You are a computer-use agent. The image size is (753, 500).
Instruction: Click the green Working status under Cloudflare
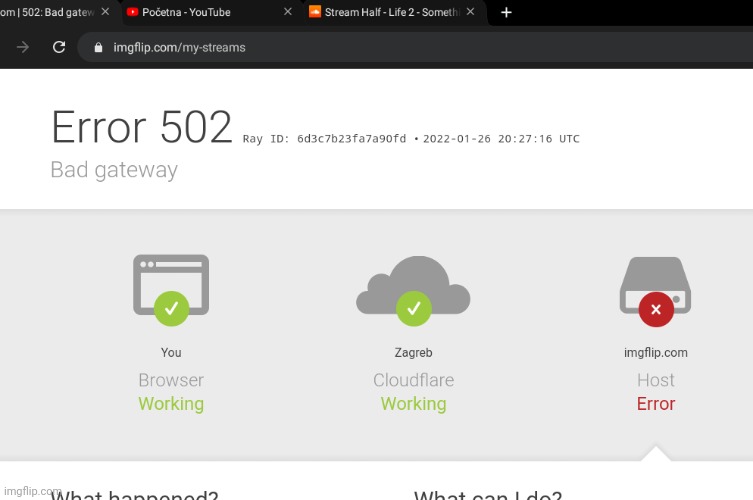point(413,404)
